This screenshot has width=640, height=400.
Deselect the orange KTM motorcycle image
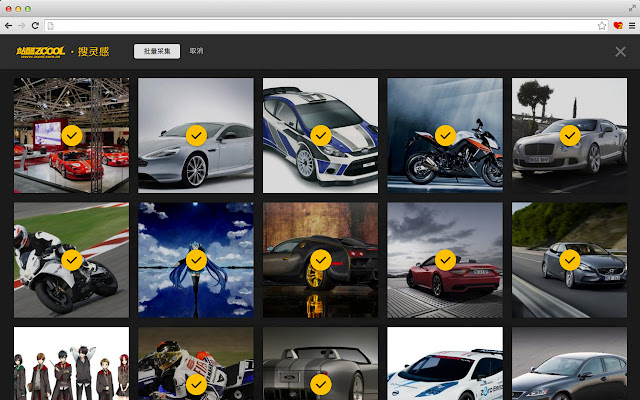click(x=445, y=136)
